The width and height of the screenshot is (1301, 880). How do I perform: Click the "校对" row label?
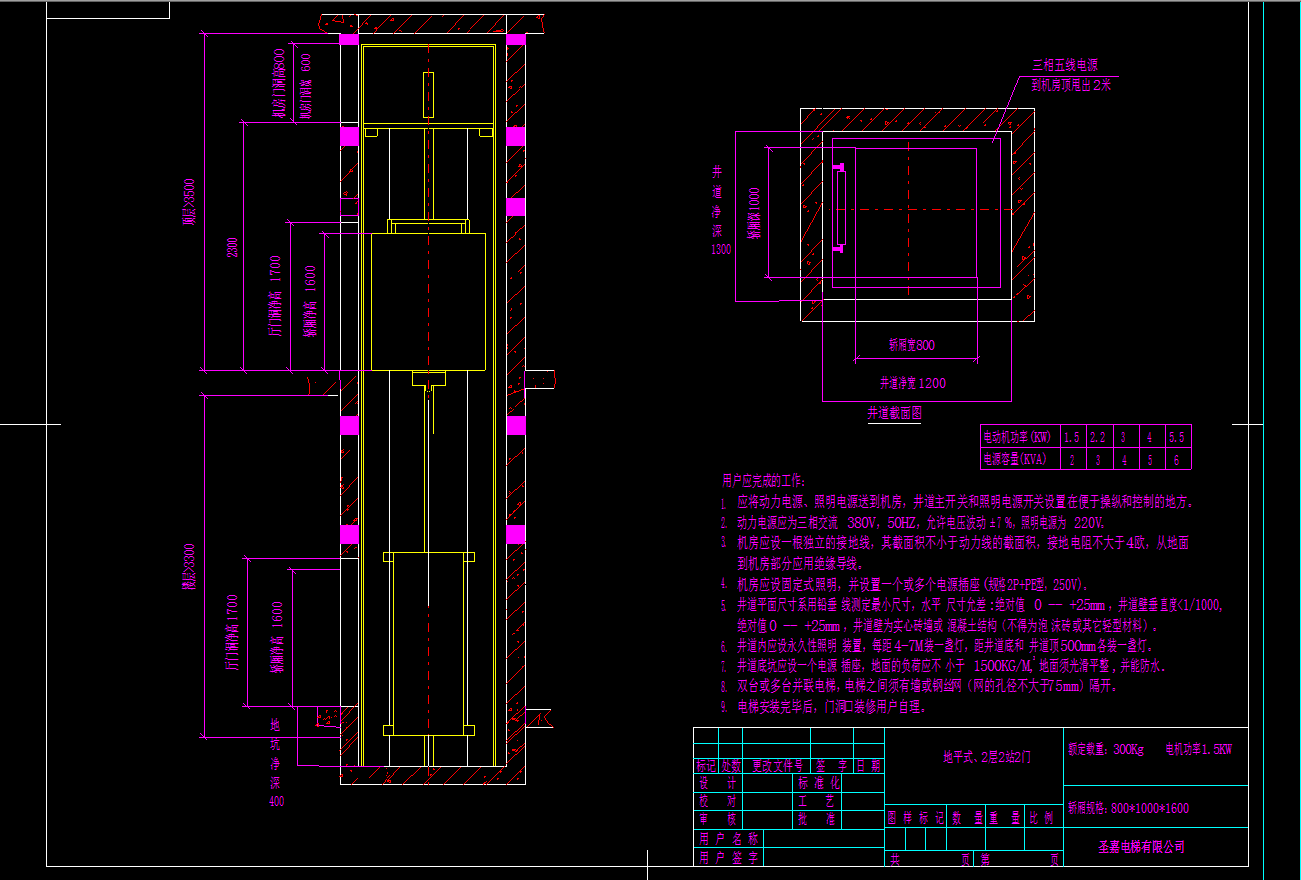[717, 802]
